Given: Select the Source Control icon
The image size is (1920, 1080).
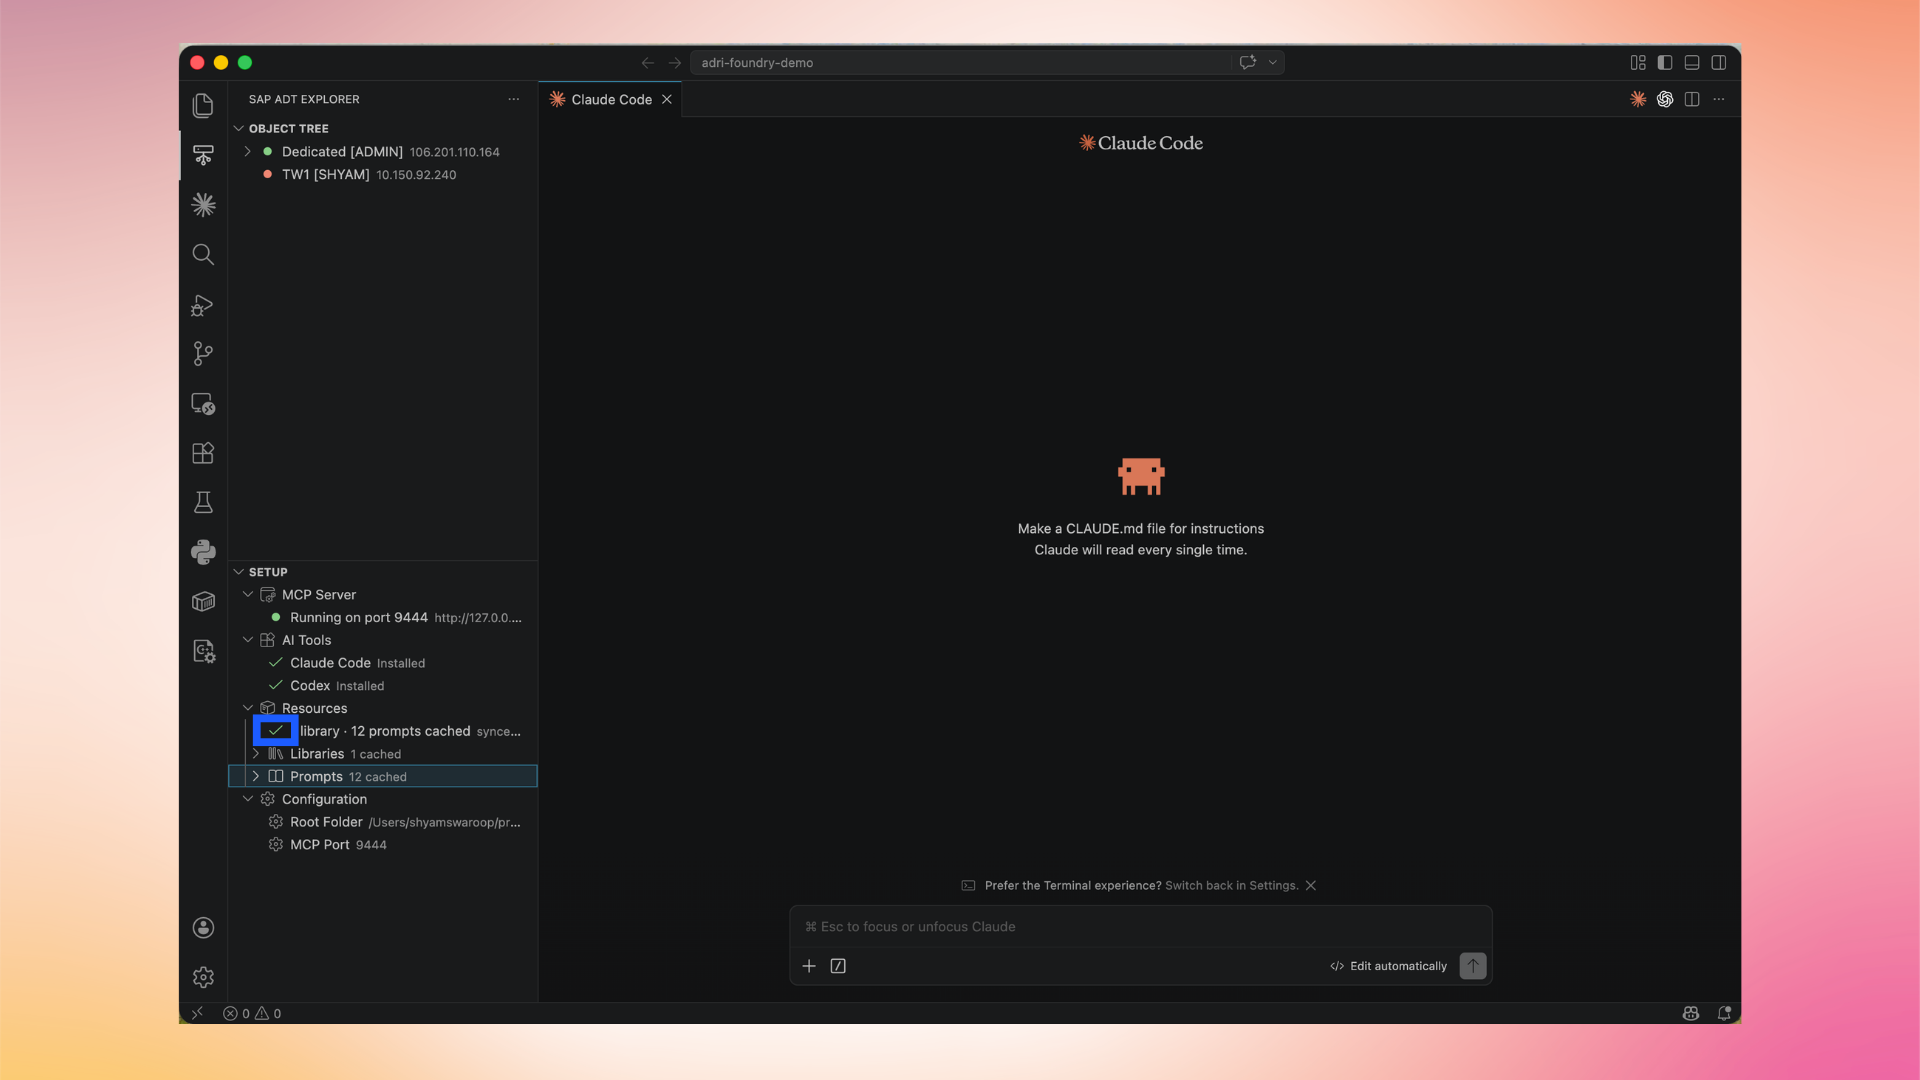Looking at the screenshot, I should (203, 354).
